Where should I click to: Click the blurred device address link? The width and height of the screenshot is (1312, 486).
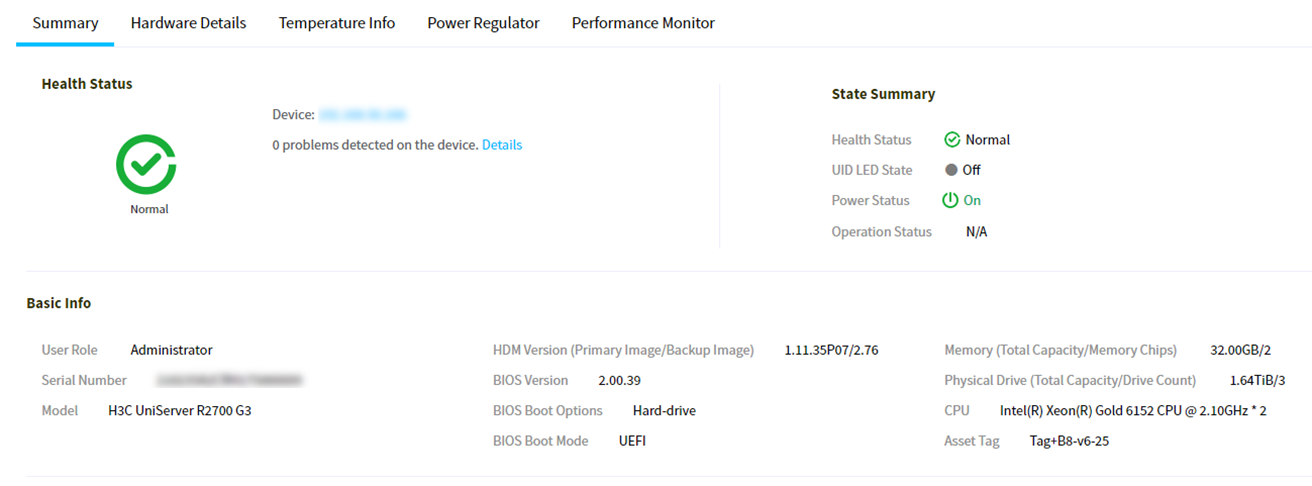coord(362,115)
